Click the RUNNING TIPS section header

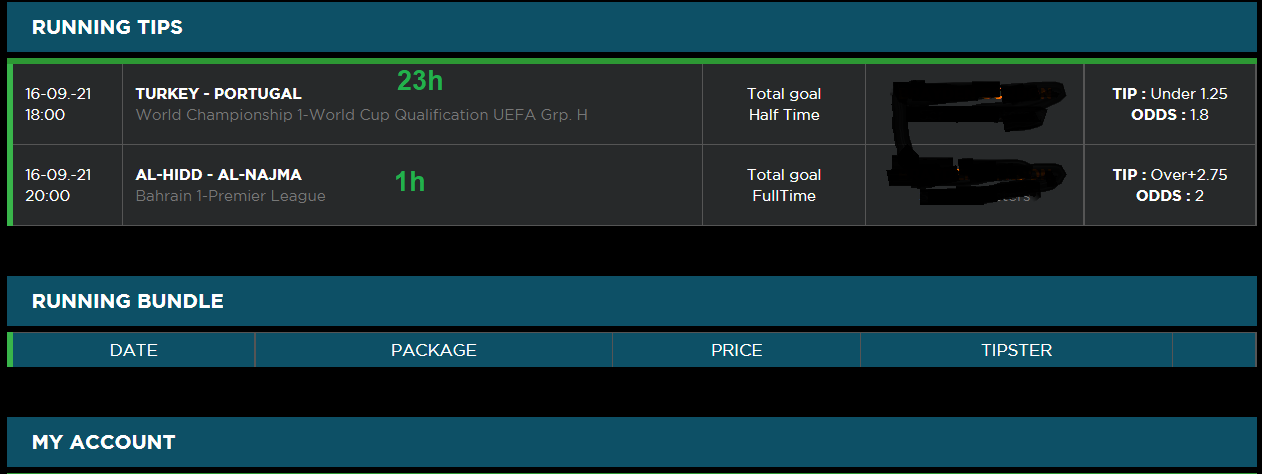coord(107,27)
